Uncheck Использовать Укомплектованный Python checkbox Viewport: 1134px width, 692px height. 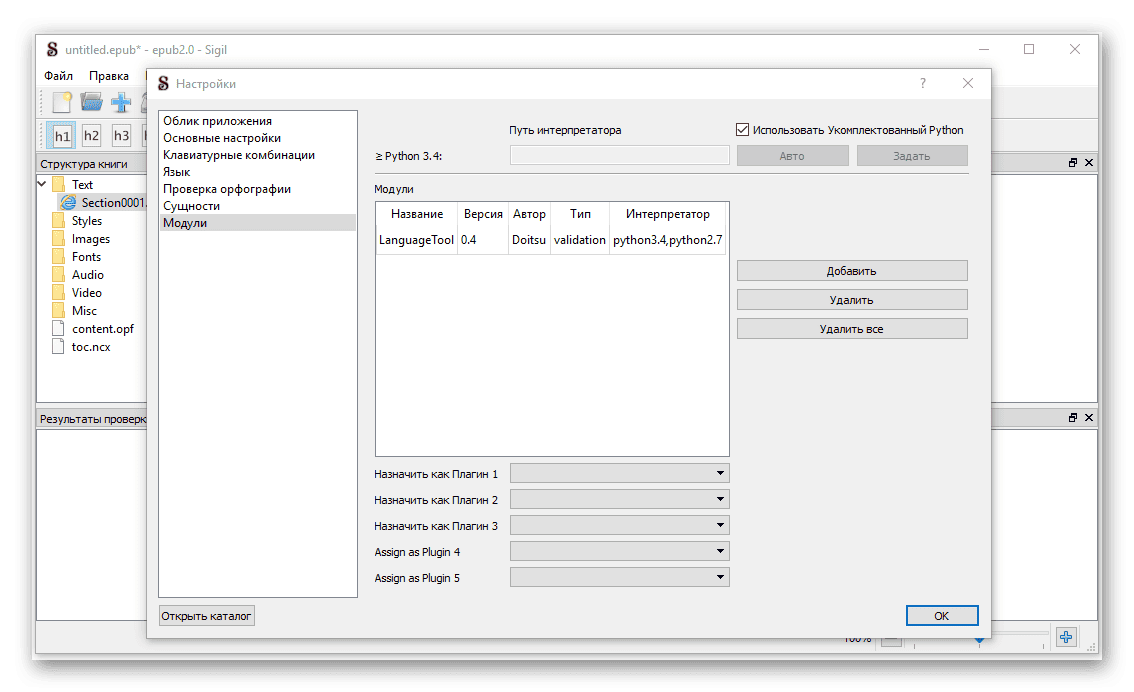point(742,129)
